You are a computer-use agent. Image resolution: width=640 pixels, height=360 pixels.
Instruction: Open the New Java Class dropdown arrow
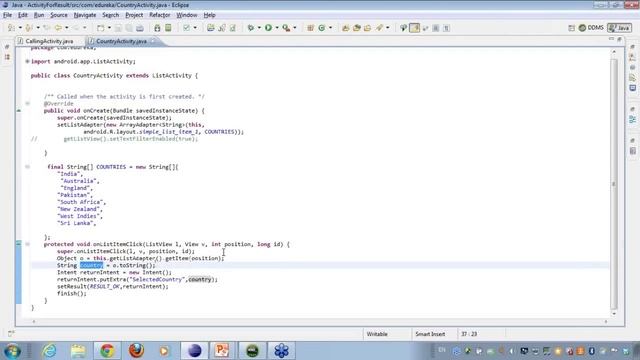pos(330,28)
